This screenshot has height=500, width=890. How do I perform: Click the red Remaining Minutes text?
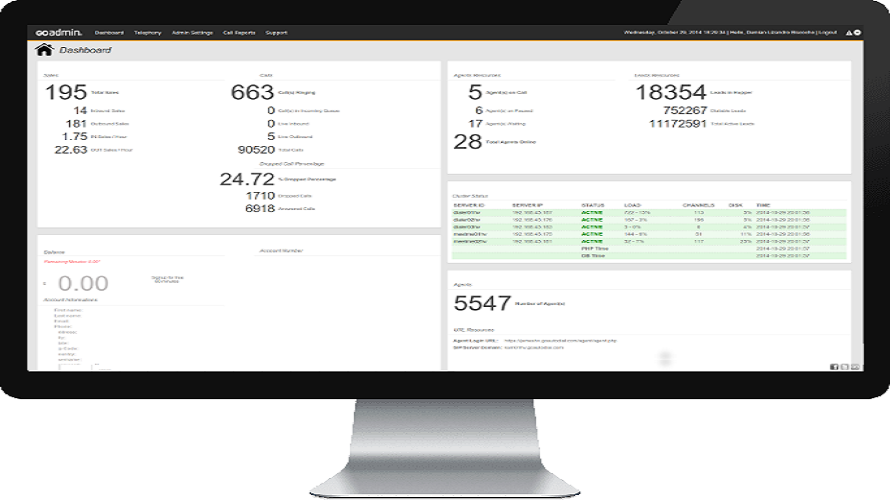point(72,262)
